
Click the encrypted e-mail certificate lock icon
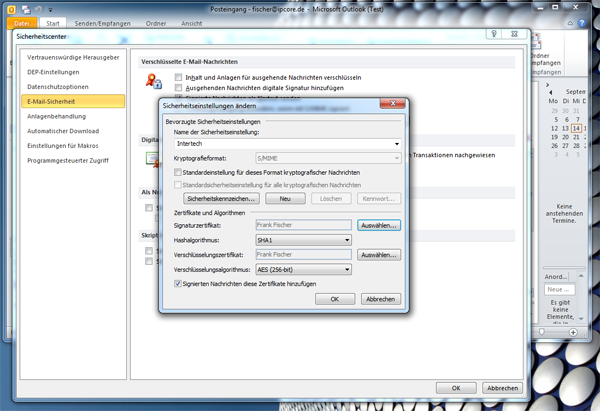[x=154, y=81]
